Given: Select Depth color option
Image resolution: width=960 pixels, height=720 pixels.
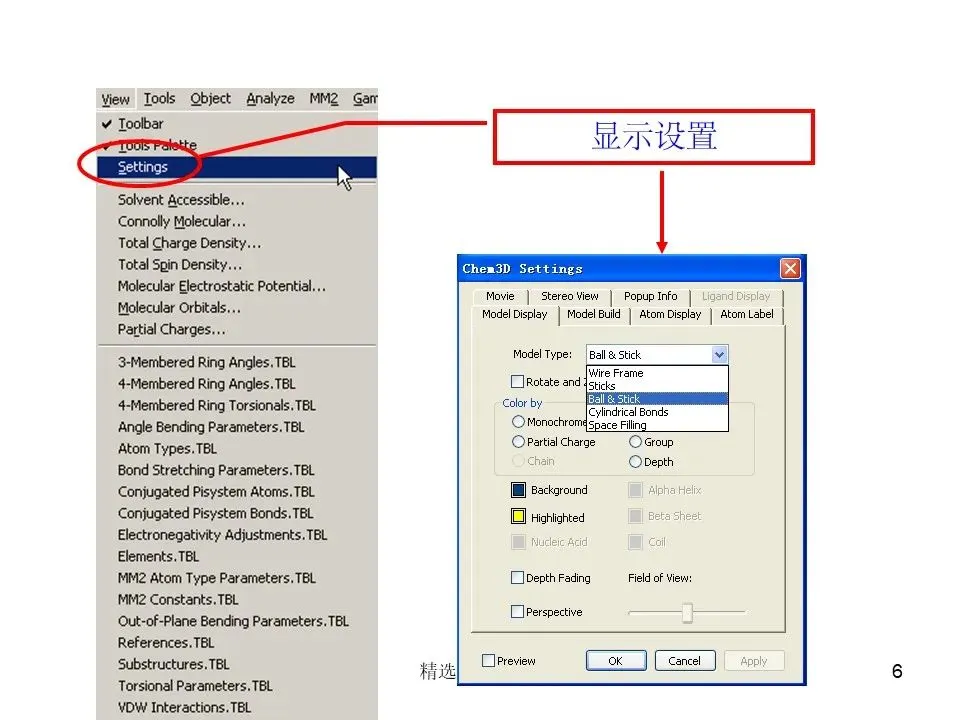Looking at the screenshot, I should tap(636, 462).
